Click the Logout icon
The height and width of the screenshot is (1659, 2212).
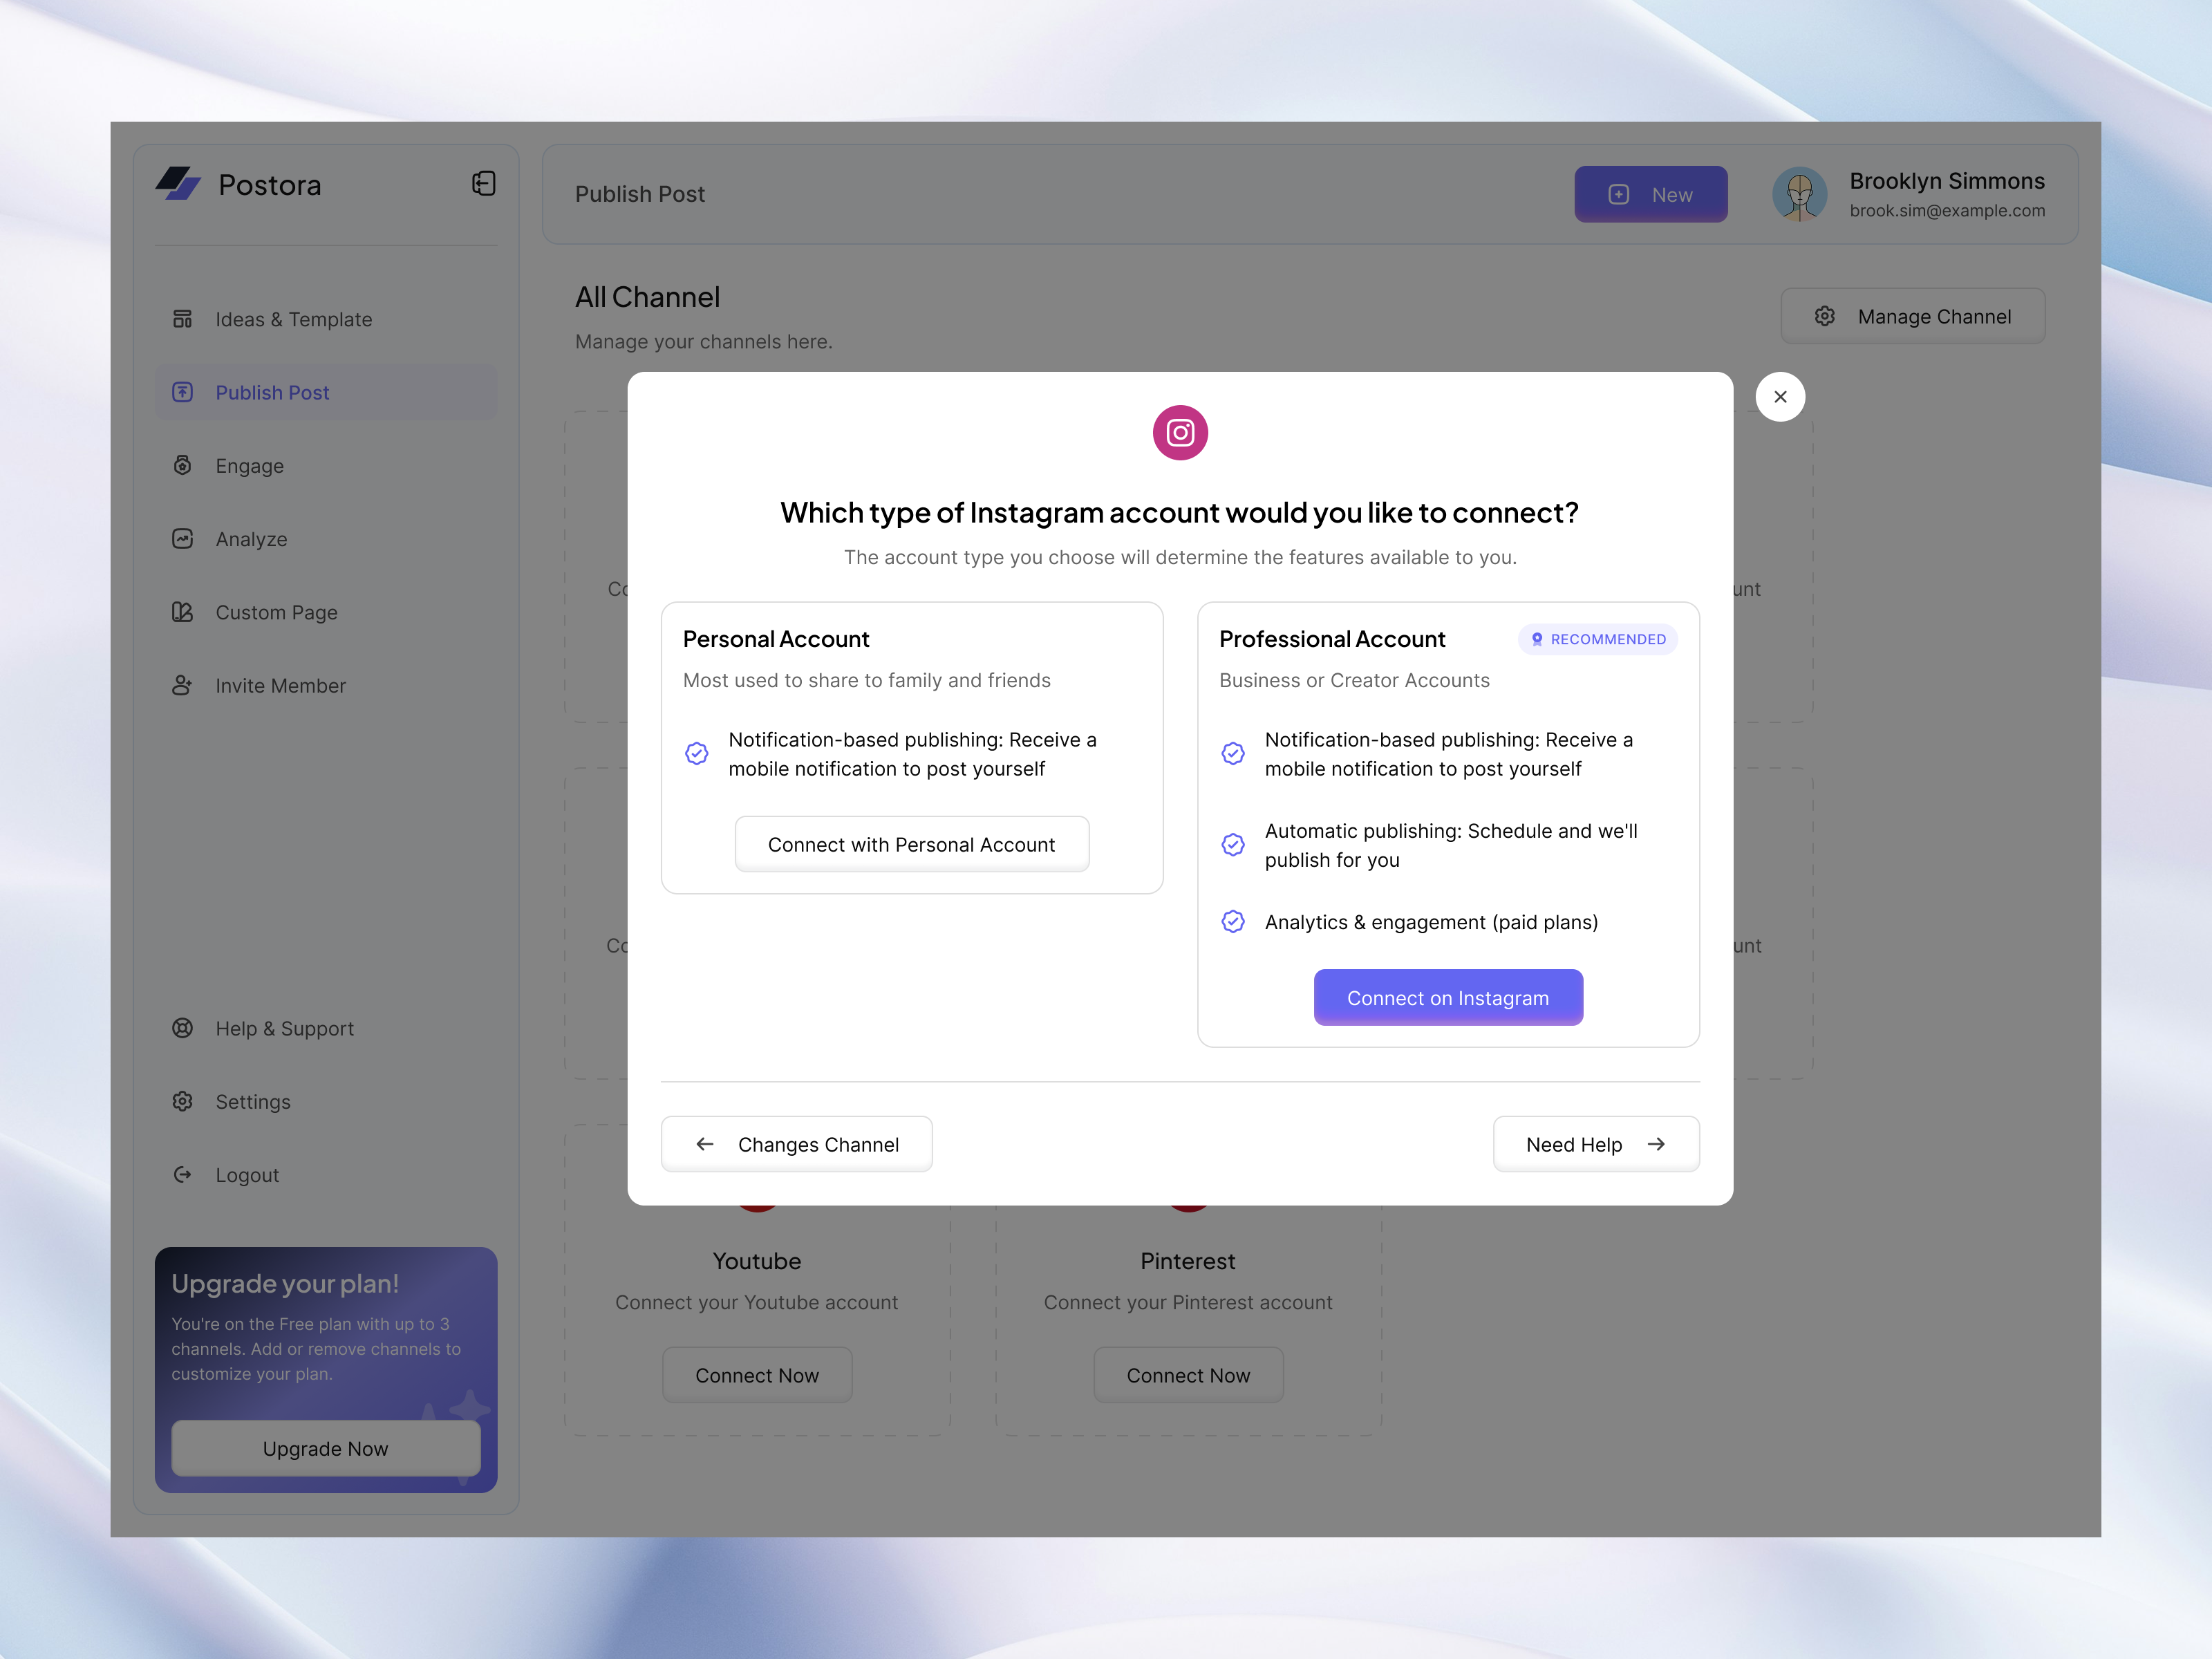tap(183, 1174)
